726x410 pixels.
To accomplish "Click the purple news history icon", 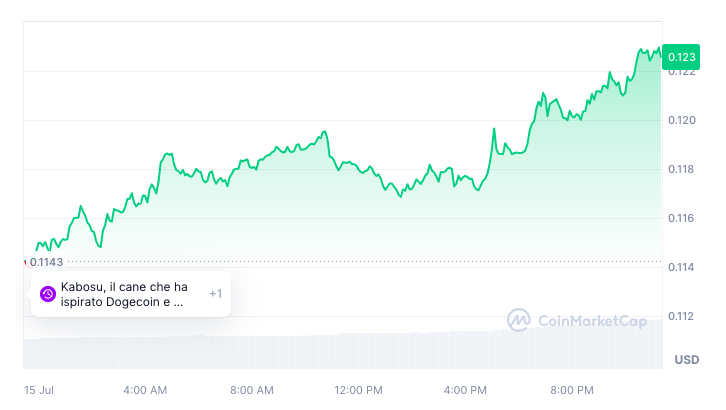I will 48,294.
